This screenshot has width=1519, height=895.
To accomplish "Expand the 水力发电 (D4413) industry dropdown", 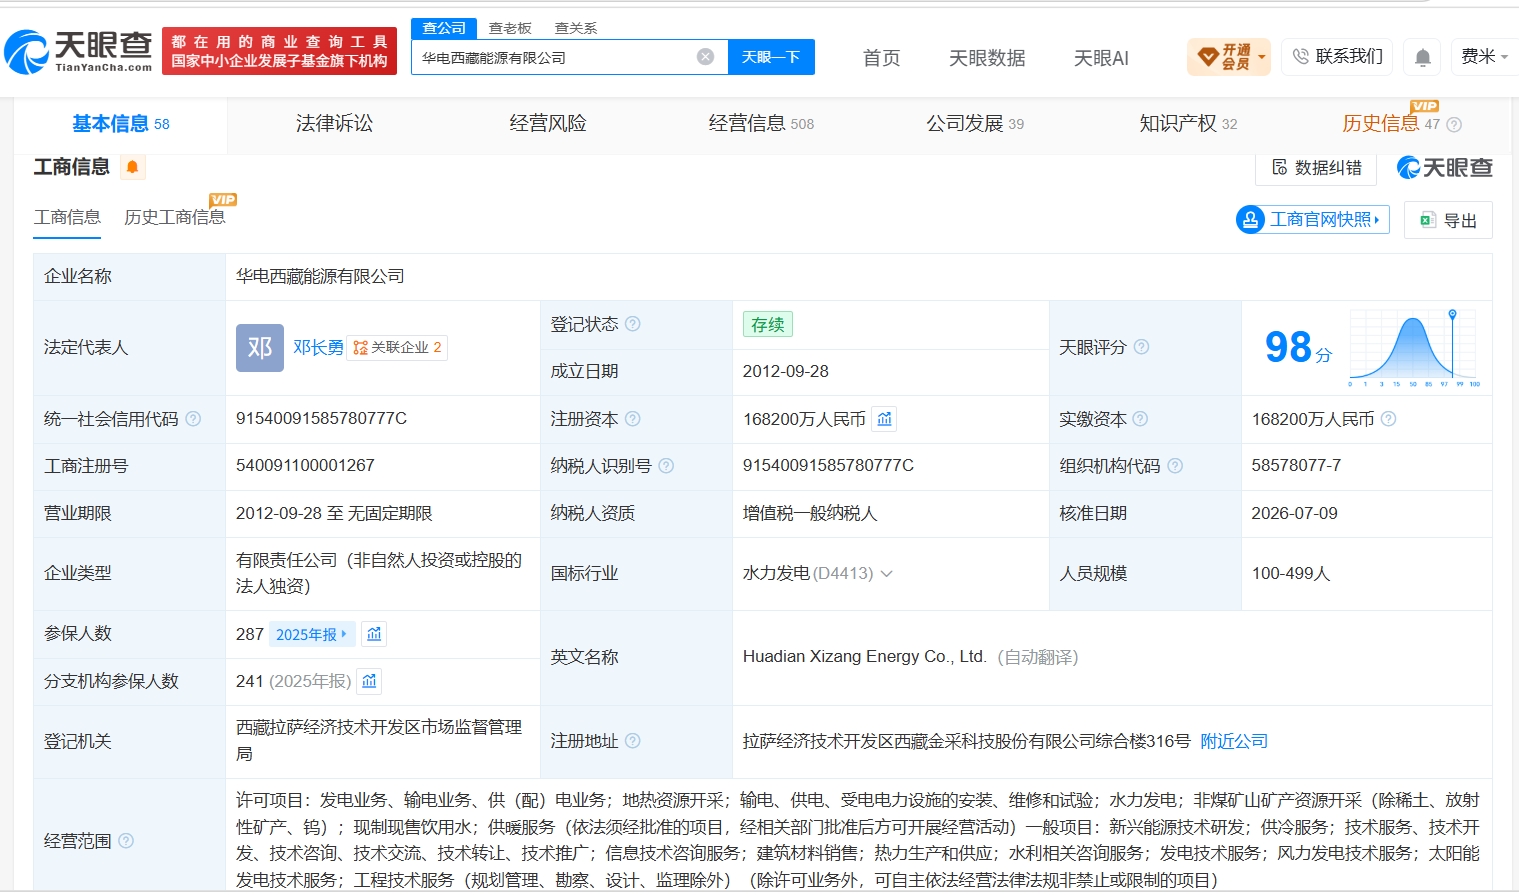I will [x=886, y=573].
